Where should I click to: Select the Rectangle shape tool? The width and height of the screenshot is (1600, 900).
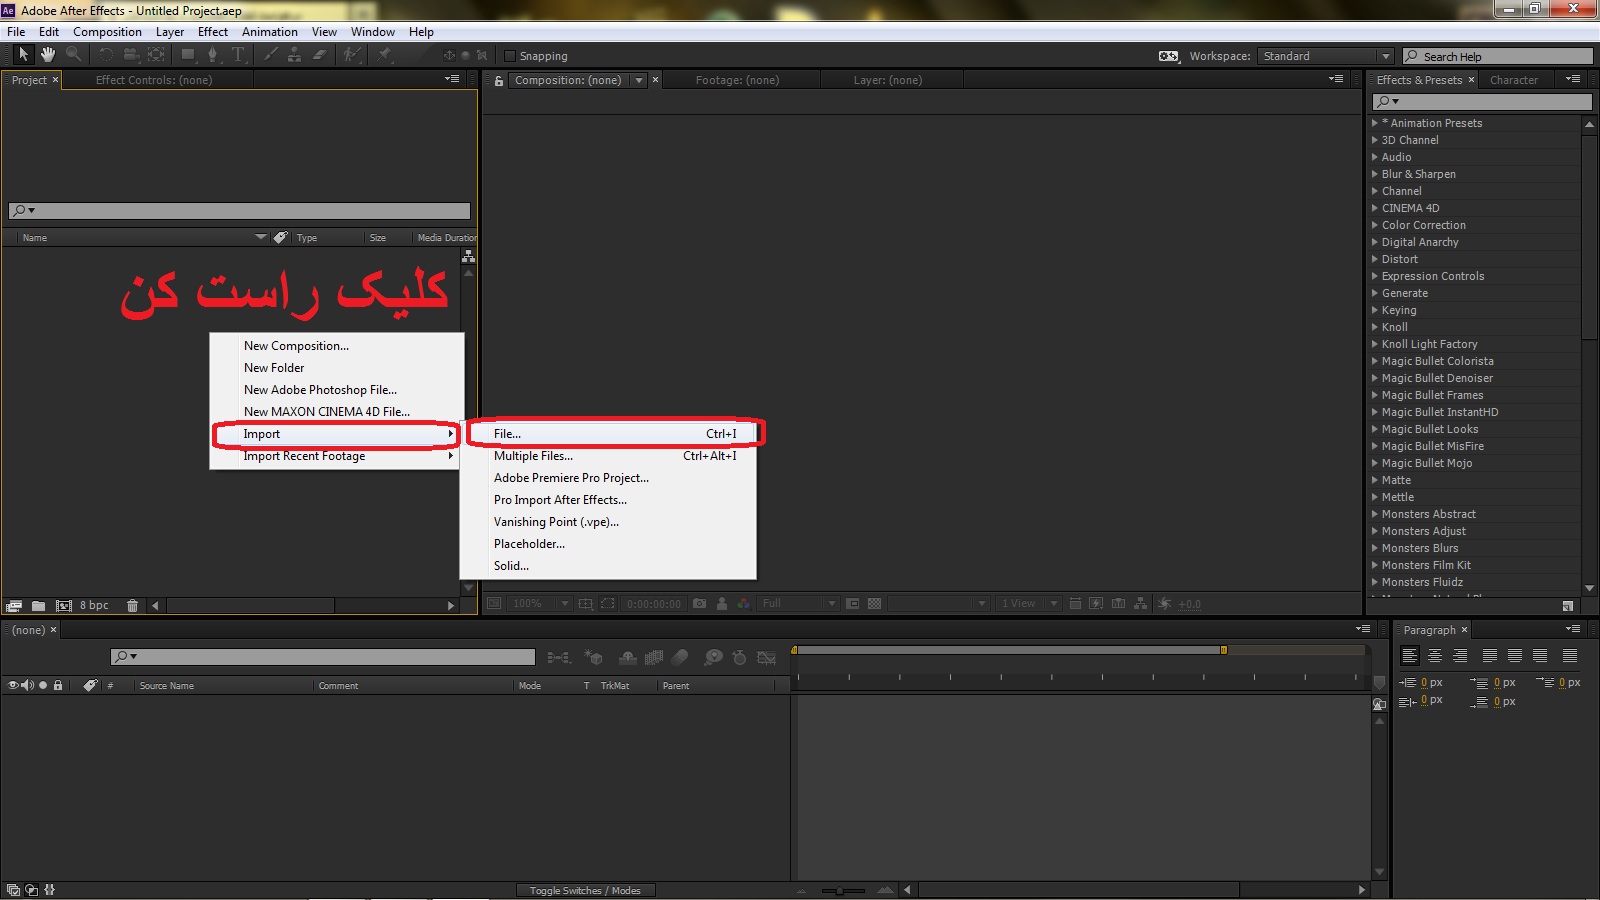pyautogui.click(x=187, y=55)
